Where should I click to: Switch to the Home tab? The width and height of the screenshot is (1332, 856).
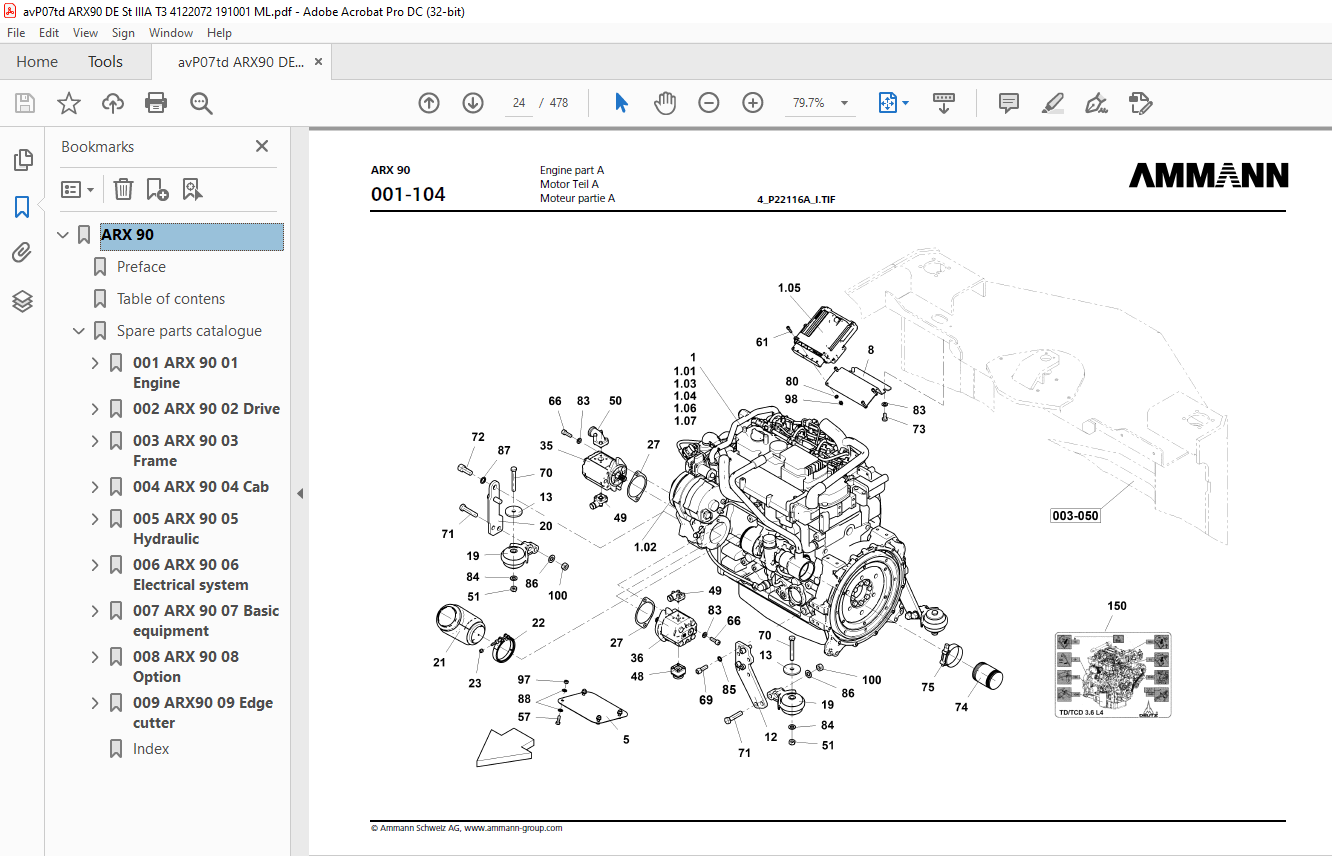tap(37, 62)
